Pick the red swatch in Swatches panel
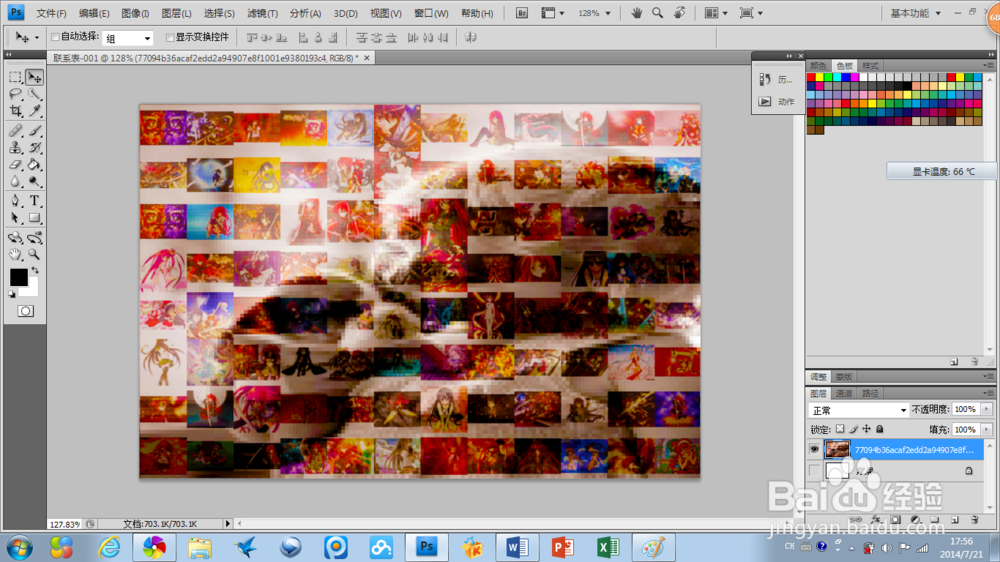This screenshot has width=1000, height=562. pos(811,77)
